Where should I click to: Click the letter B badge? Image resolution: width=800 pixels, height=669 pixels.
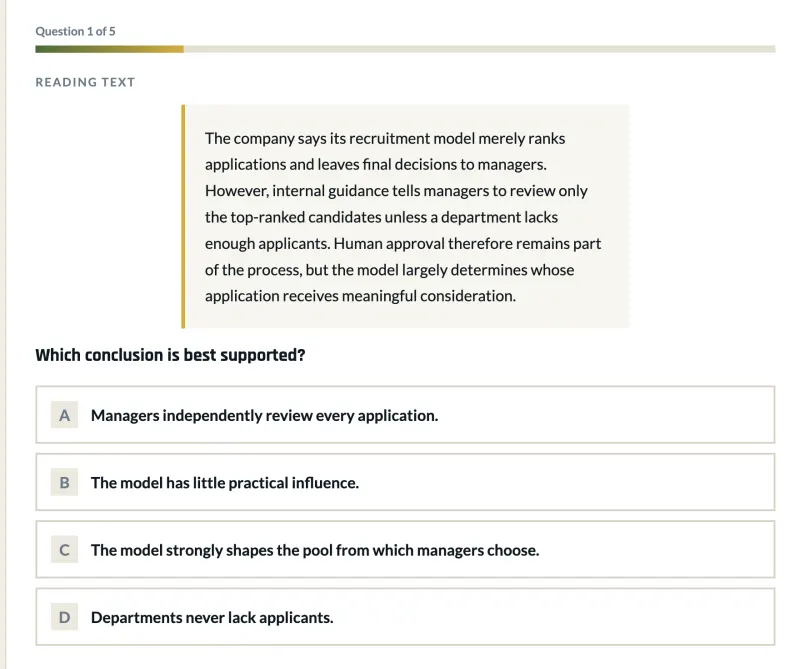64,482
